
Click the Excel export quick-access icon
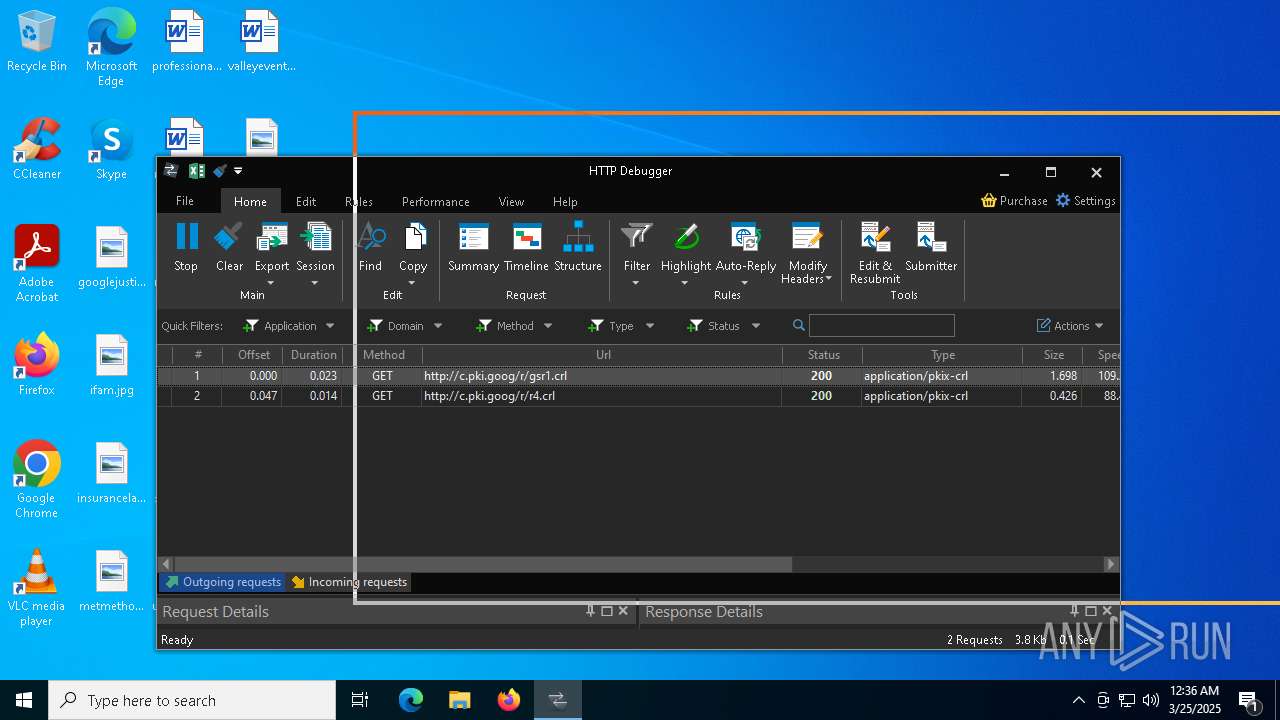pyautogui.click(x=197, y=171)
